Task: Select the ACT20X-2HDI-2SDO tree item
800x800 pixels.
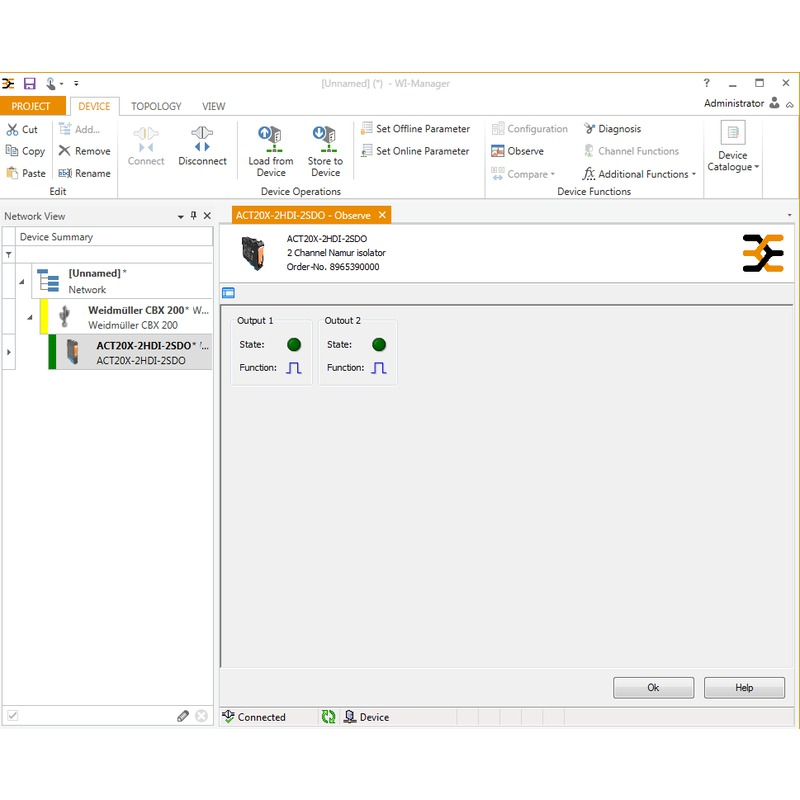Action: tap(131, 352)
